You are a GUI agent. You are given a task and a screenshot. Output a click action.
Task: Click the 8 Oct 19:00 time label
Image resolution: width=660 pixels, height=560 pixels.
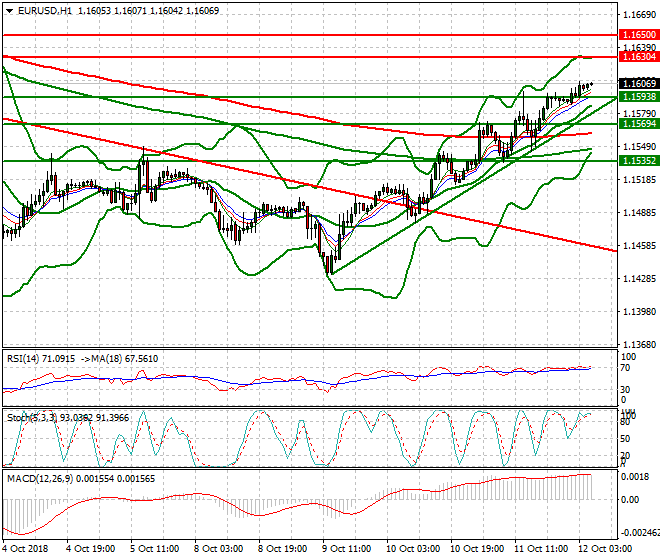coord(282,549)
